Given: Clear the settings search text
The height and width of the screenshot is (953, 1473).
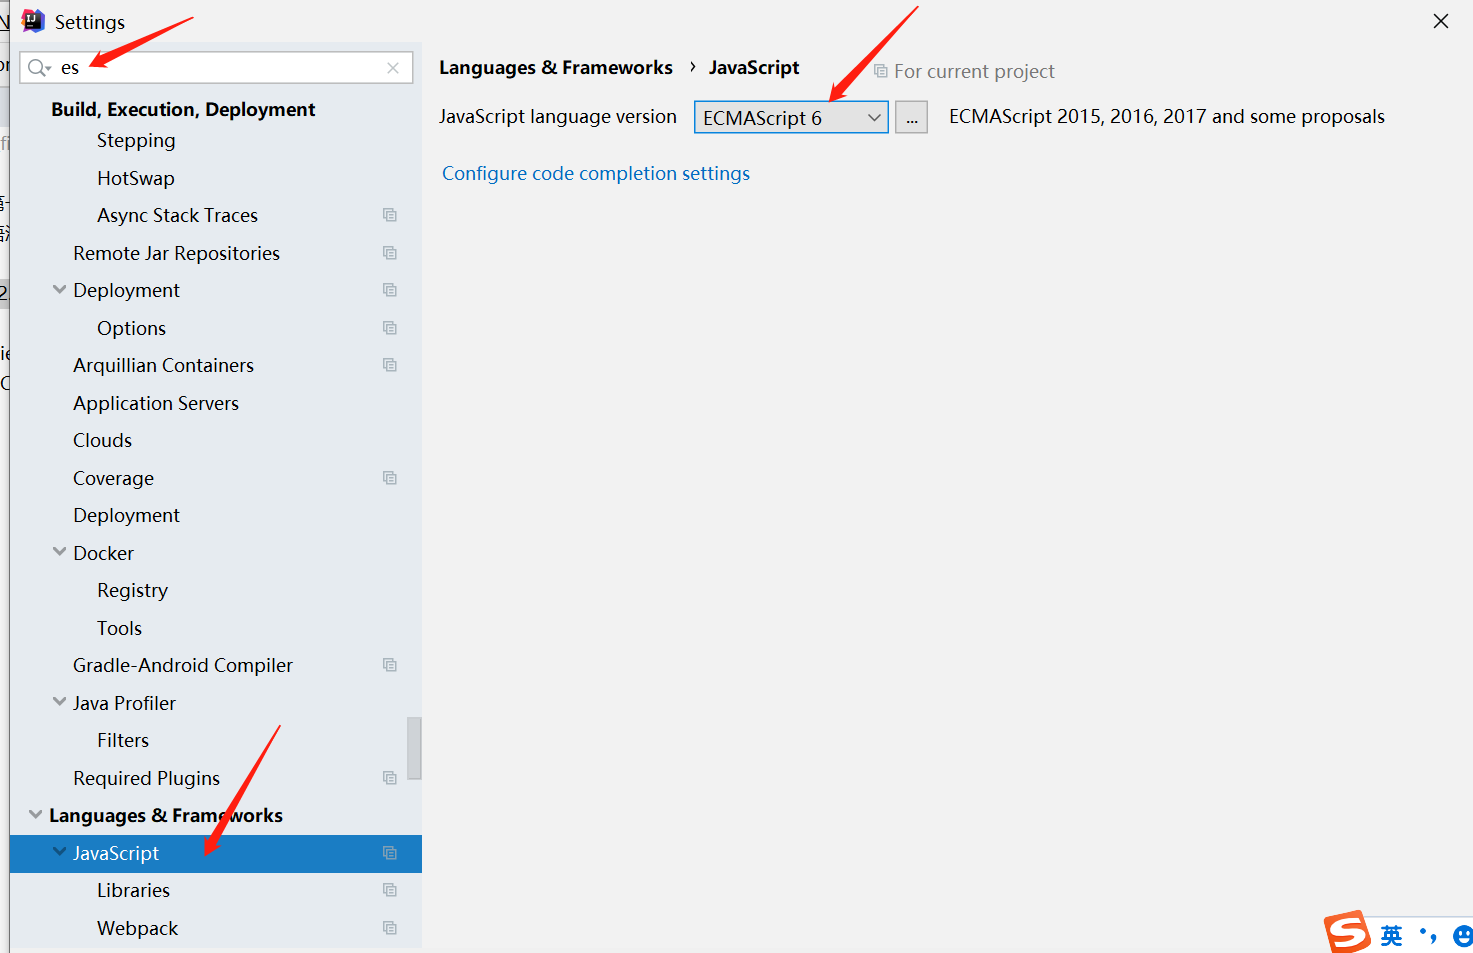Looking at the screenshot, I should tap(393, 68).
